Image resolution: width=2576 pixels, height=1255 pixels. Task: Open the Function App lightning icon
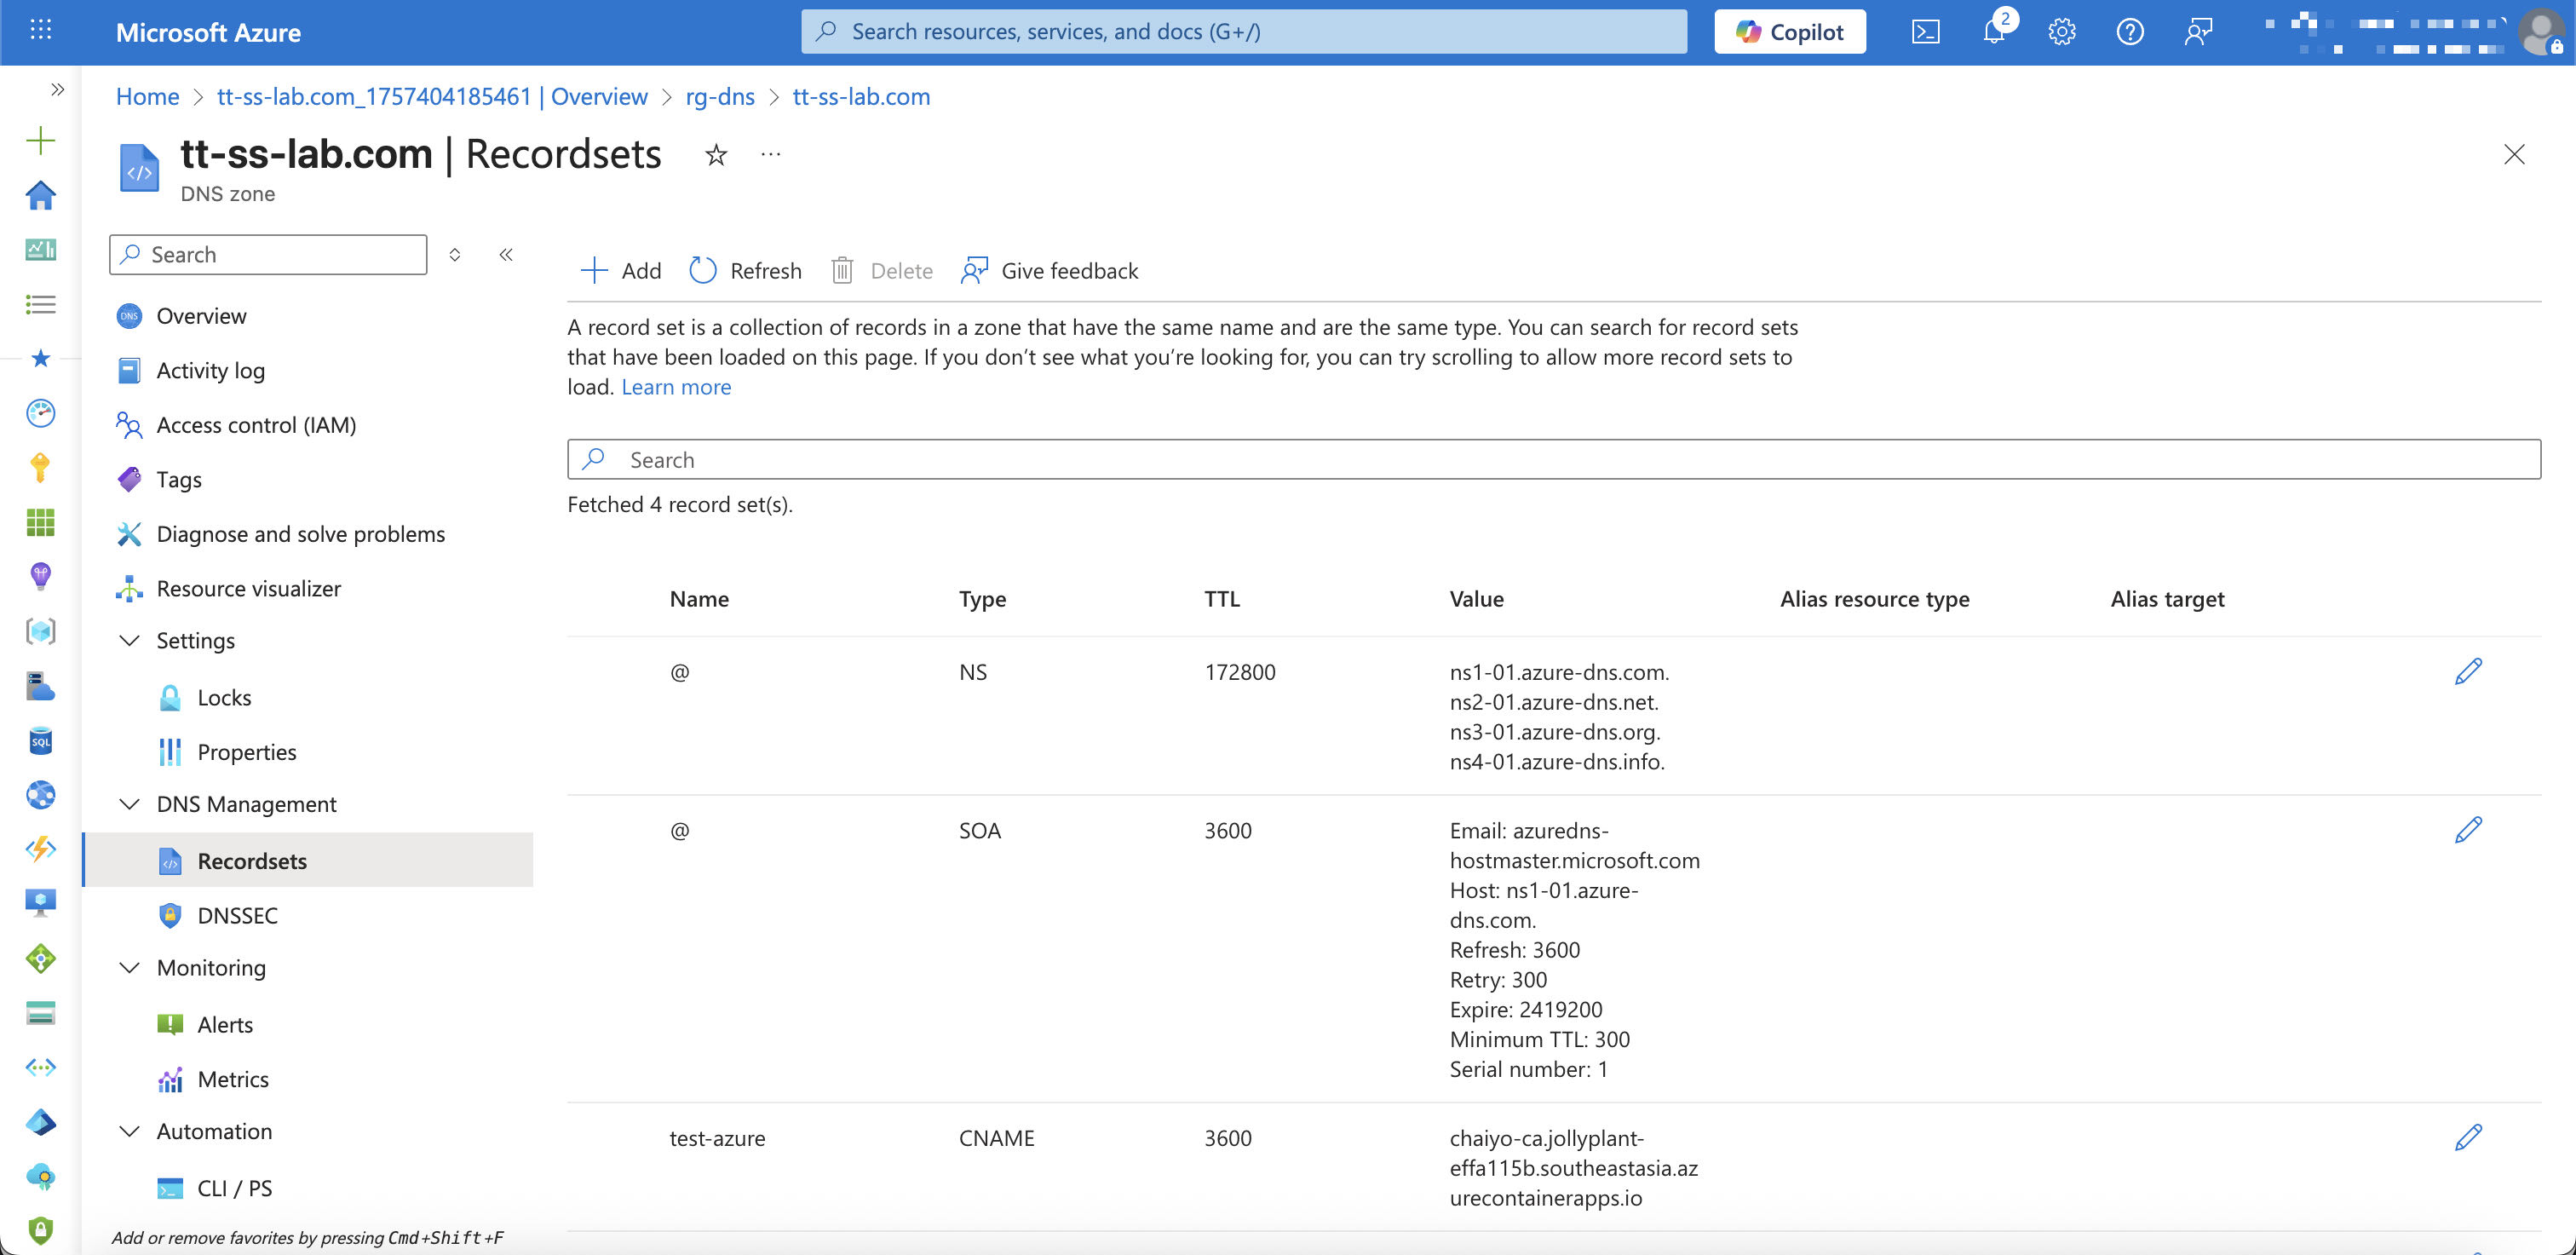40,849
